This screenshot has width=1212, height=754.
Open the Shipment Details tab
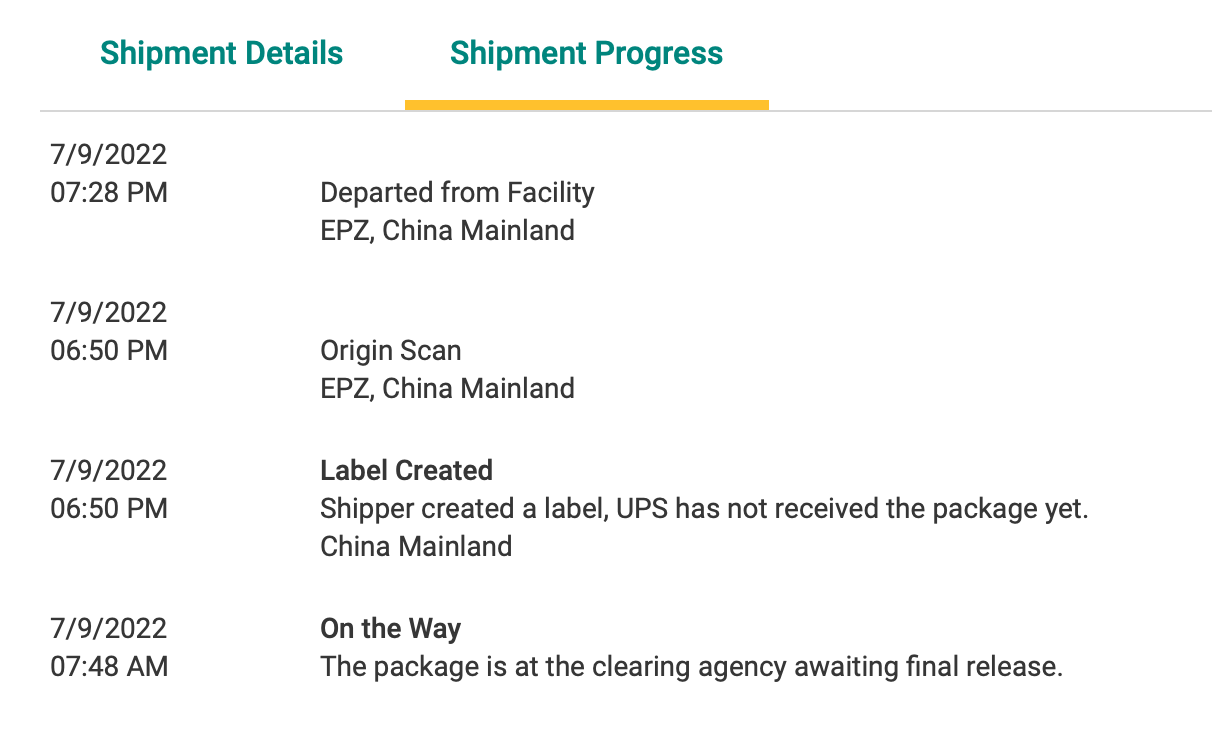click(221, 53)
